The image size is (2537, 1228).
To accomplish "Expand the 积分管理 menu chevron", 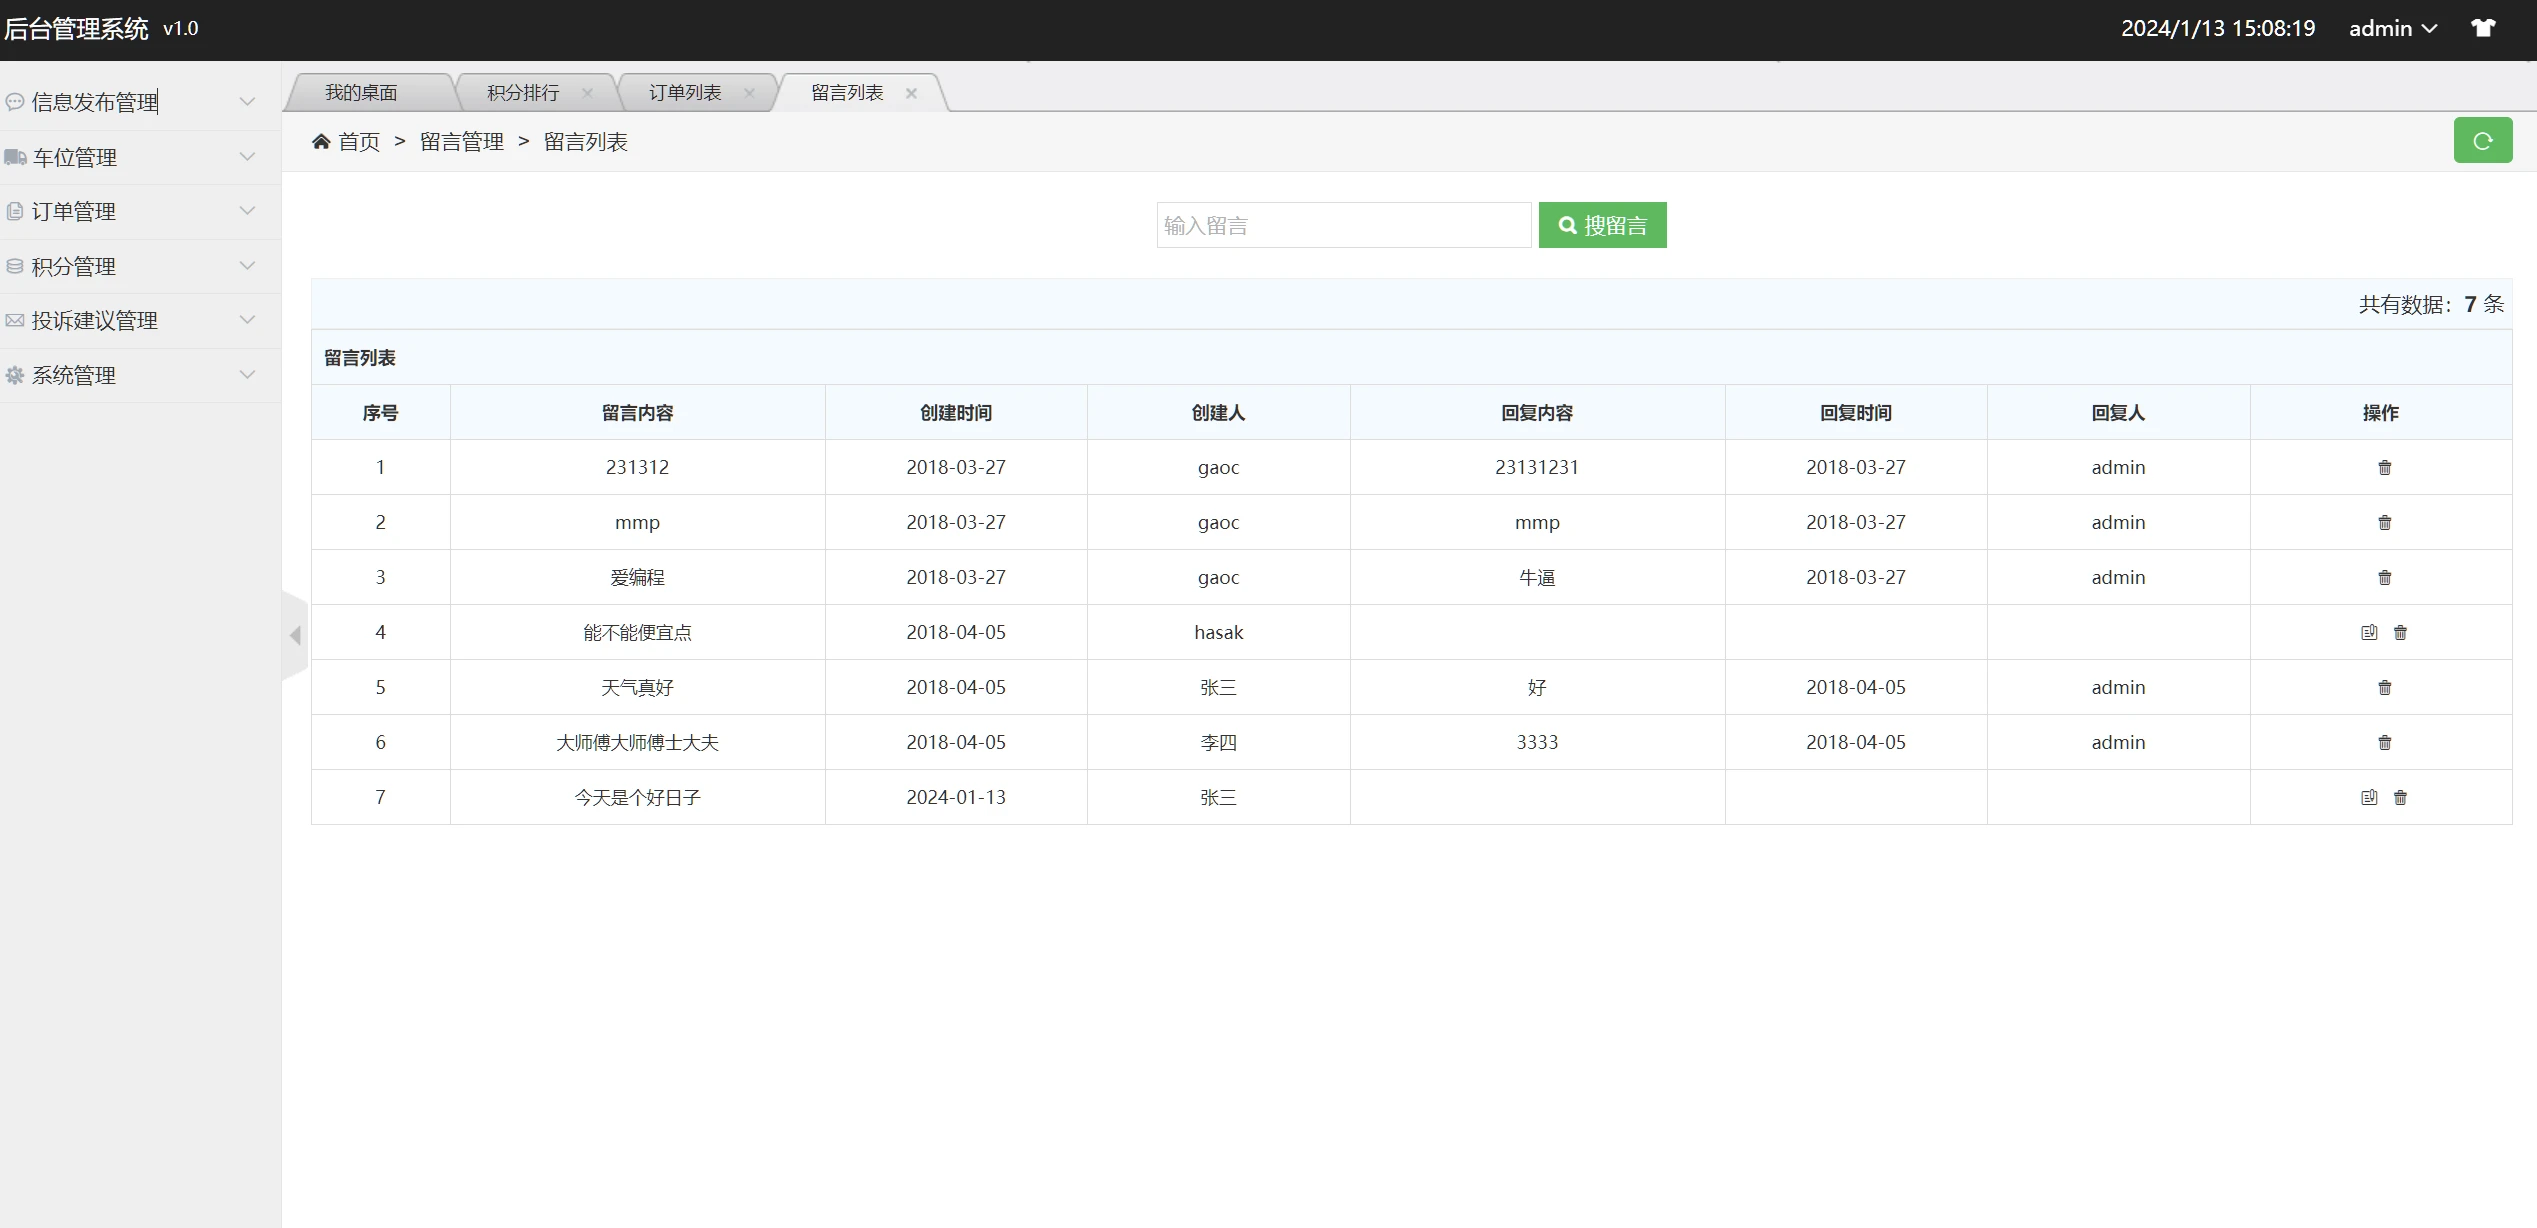I will pyautogui.click(x=248, y=266).
